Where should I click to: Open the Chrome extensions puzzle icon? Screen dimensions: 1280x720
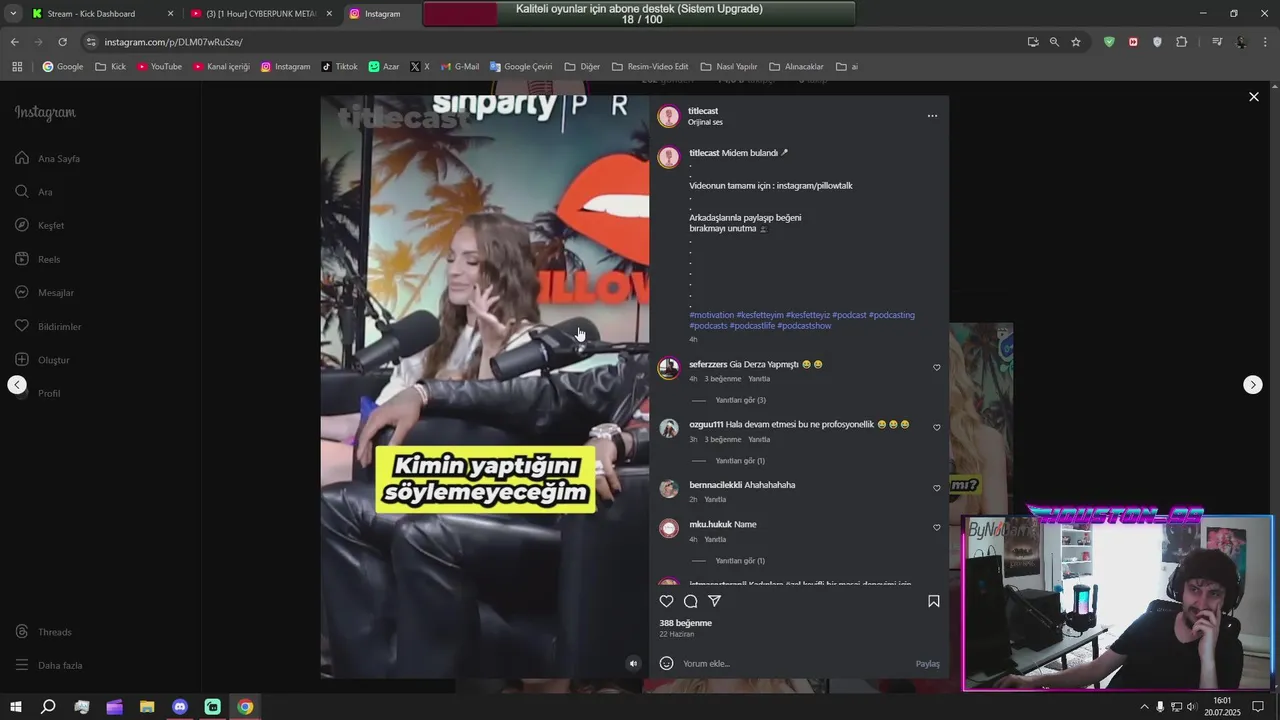(x=1182, y=42)
